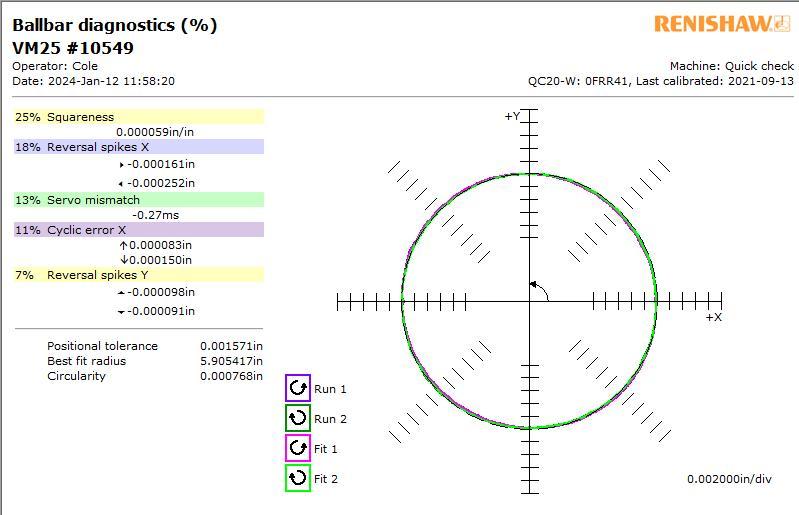Click the Renishaw logo
This screenshot has width=799, height=515.
(x=721, y=23)
